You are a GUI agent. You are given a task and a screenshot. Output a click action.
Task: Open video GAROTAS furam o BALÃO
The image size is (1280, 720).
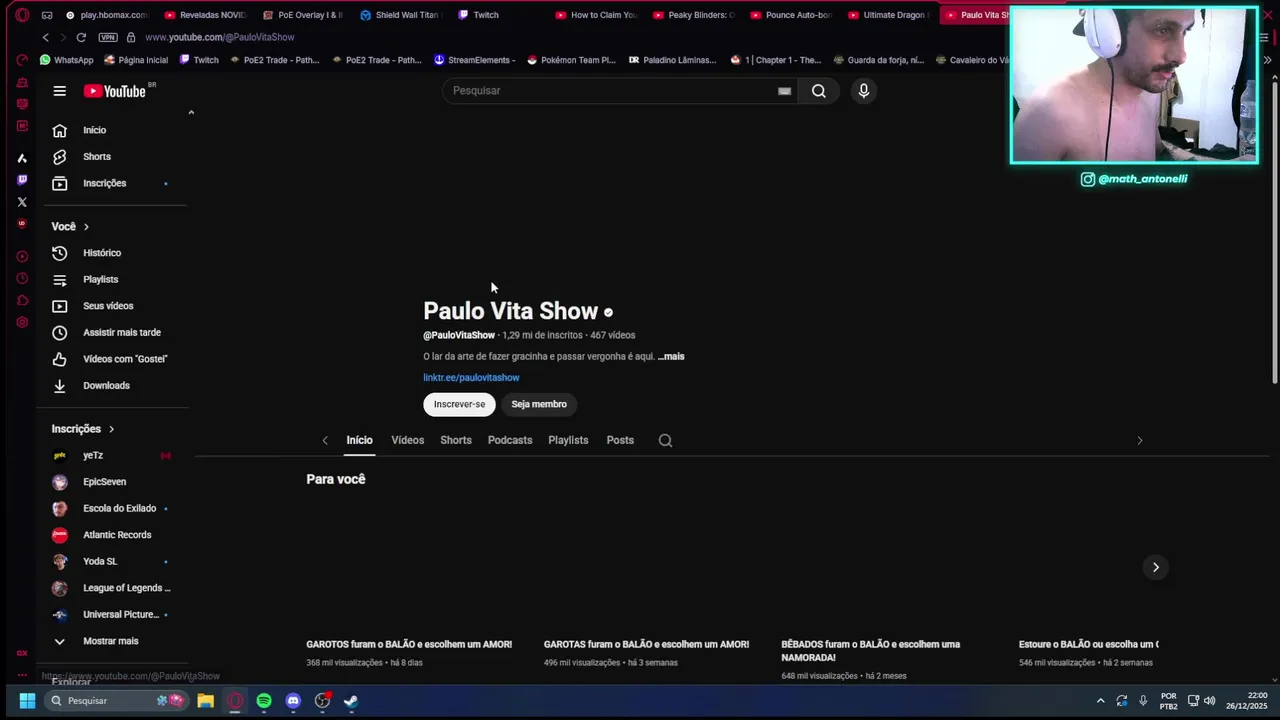point(646,645)
